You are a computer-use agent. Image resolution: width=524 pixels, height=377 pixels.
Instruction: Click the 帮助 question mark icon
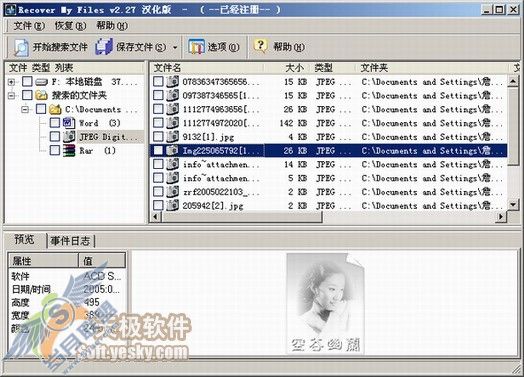point(261,46)
